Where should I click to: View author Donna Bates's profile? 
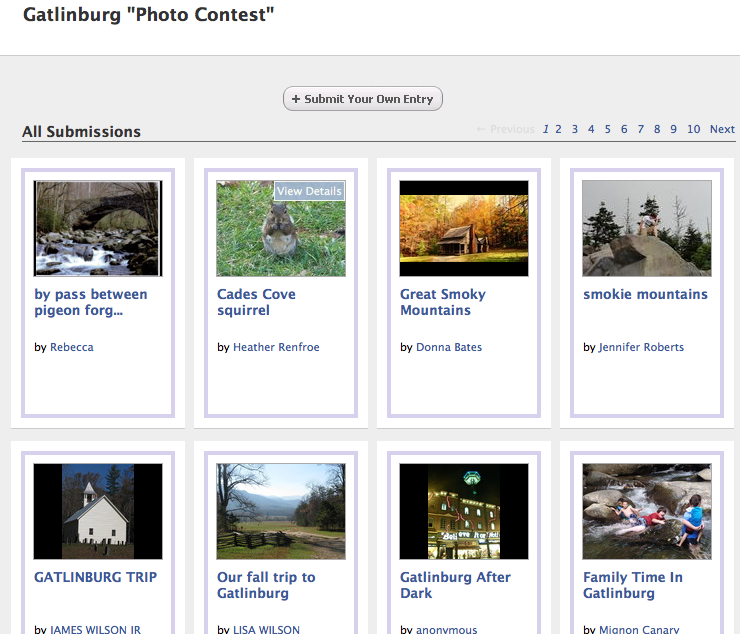(x=449, y=347)
